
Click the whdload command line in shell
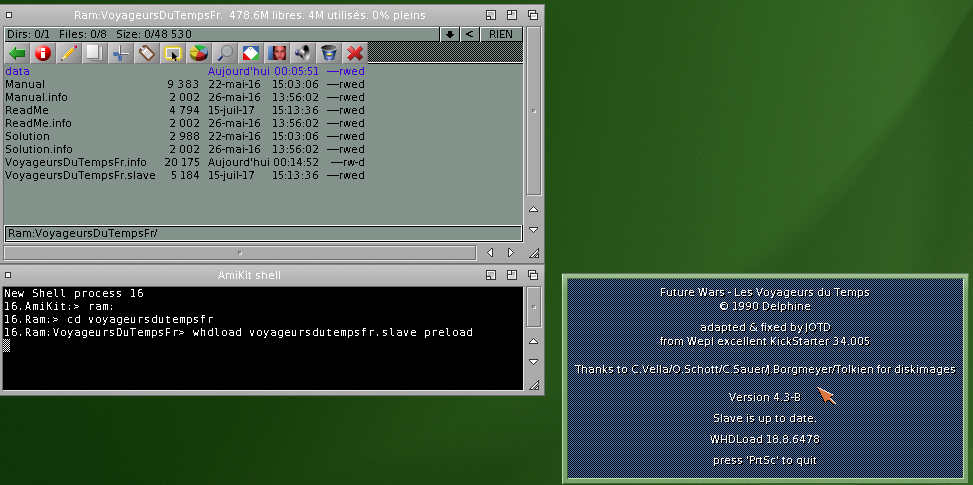238,332
